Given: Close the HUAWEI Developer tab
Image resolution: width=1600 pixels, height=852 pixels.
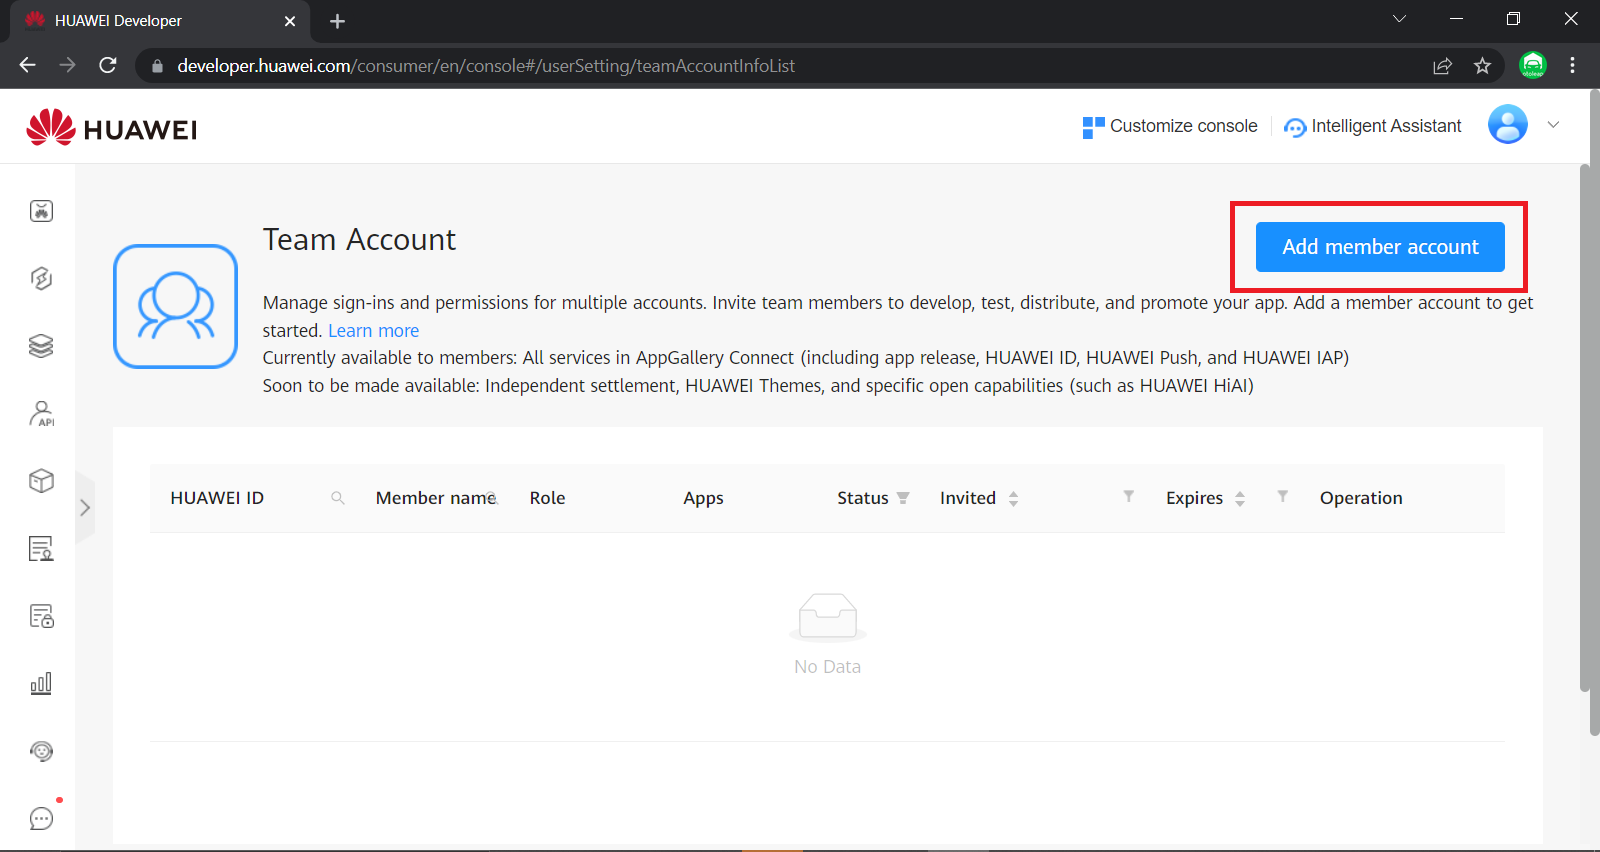Looking at the screenshot, I should (x=290, y=21).
